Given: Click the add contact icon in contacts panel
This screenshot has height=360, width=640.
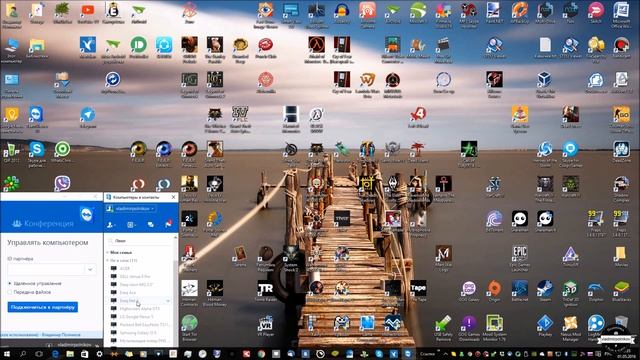Looking at the screenshot, I should coord(111,224).
